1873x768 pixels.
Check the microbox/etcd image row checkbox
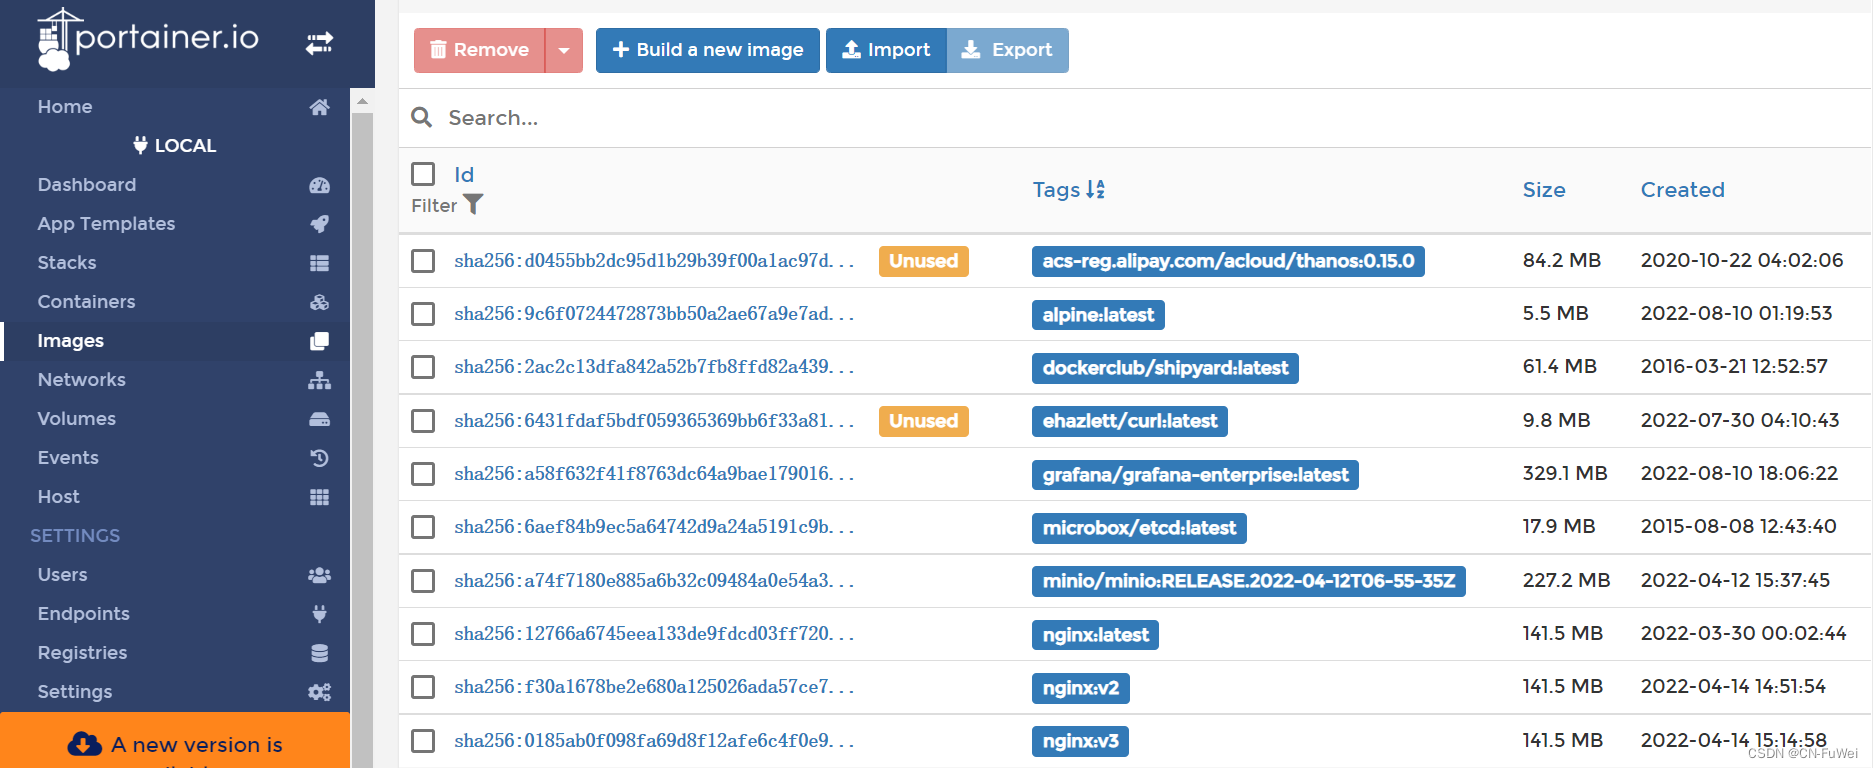pos(423,527)
